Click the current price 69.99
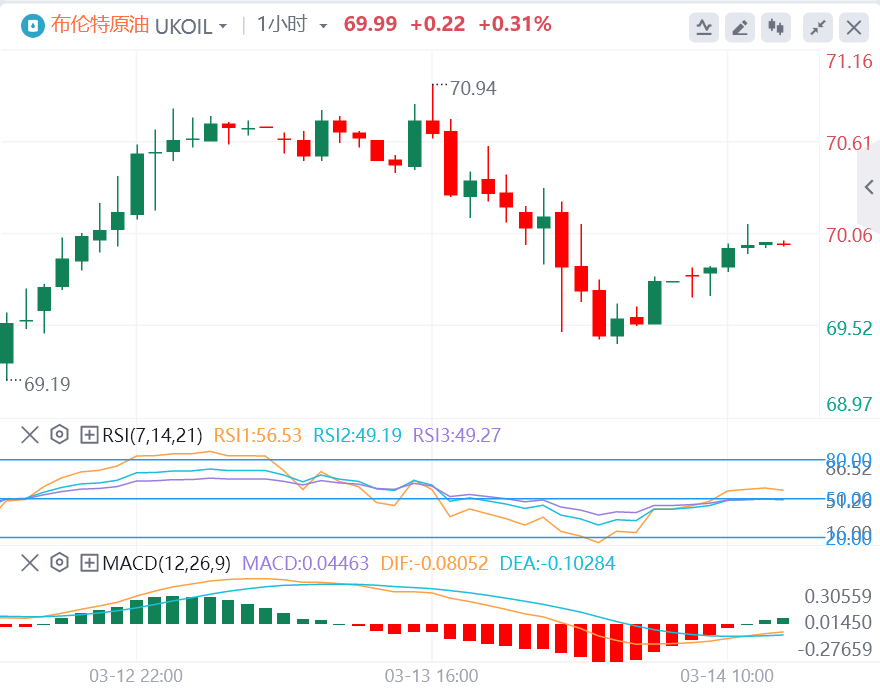The width and height of the screenshot is (880, 691). tap(370, 24)
